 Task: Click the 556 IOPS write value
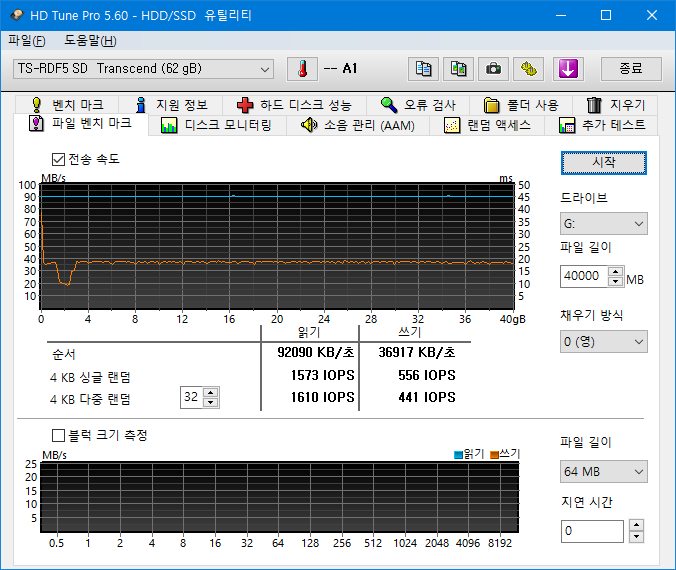point(427,375)
